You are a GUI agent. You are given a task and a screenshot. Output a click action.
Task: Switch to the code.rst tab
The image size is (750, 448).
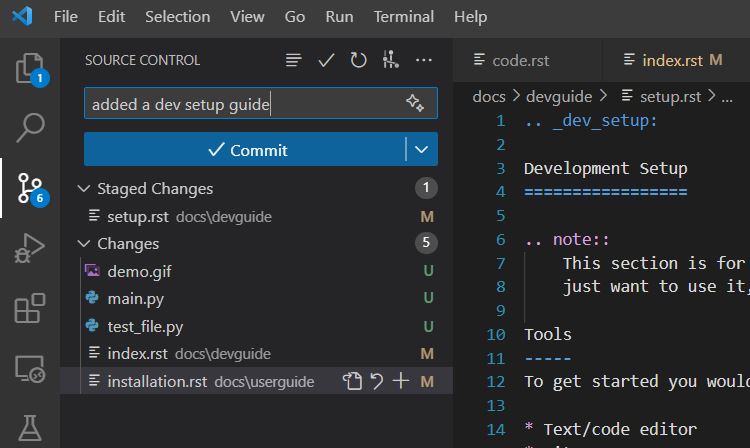(513, 61)
